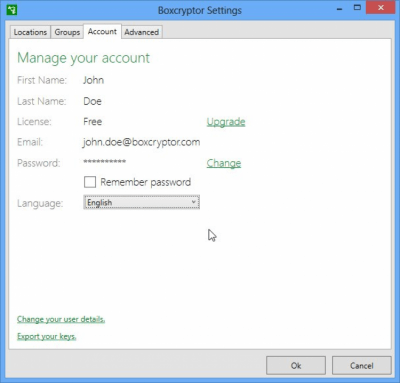The width and height of the screenshot is (400, 383).
Task: Maximize the Boxcryptor Settings window
Action: [x=357, y=7]
